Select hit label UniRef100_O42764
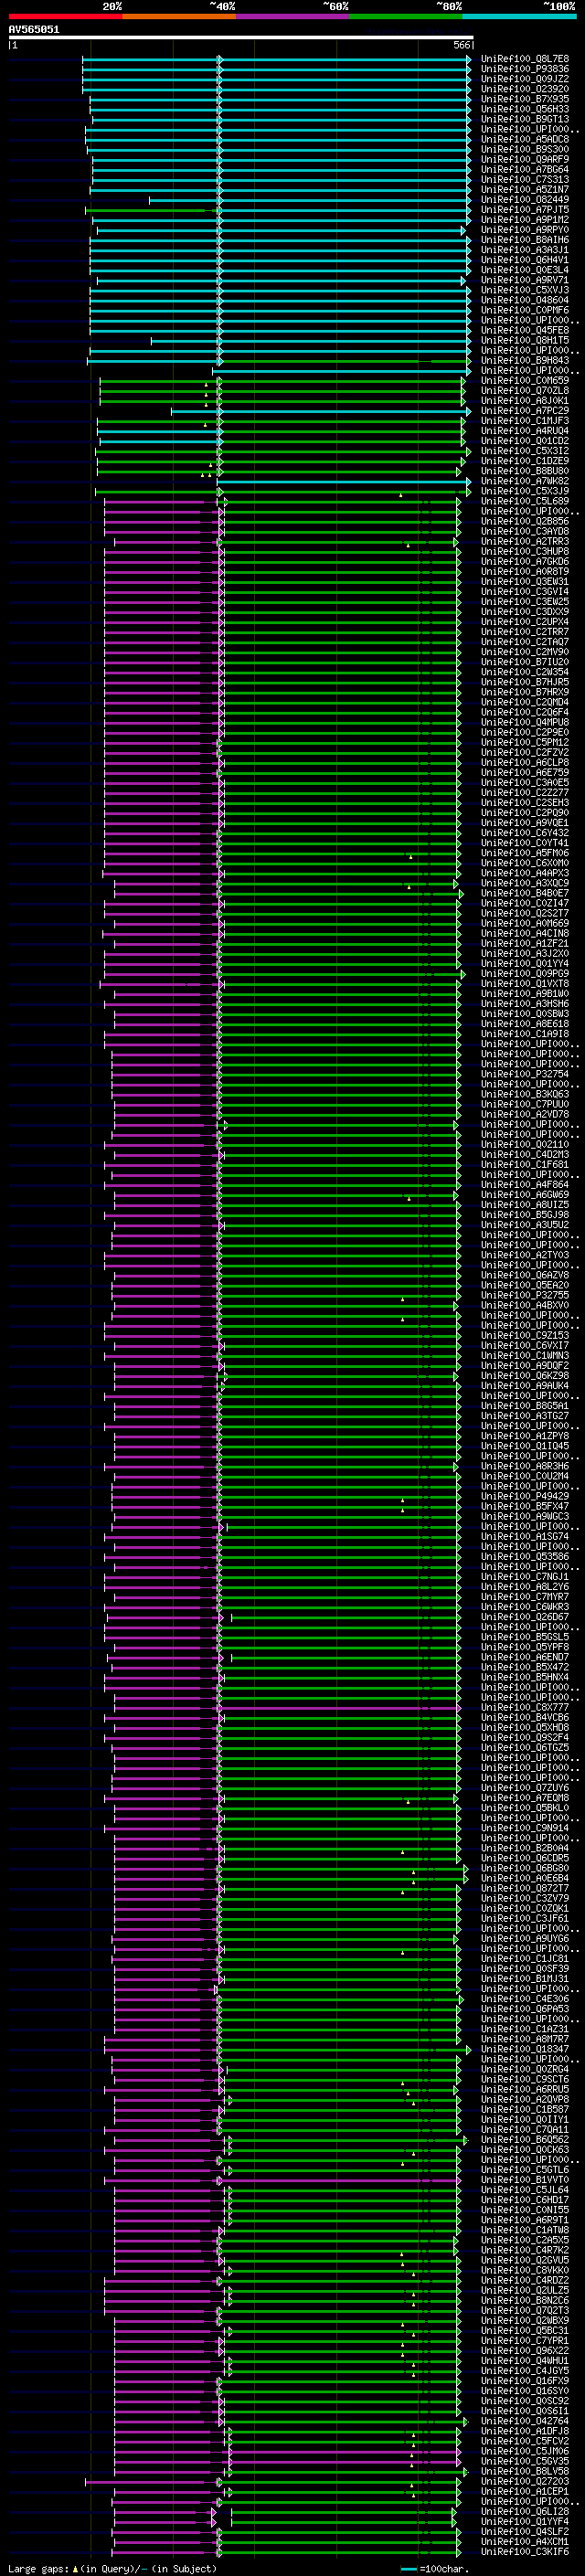The image size is (585, 2576). coord(524,2421)
